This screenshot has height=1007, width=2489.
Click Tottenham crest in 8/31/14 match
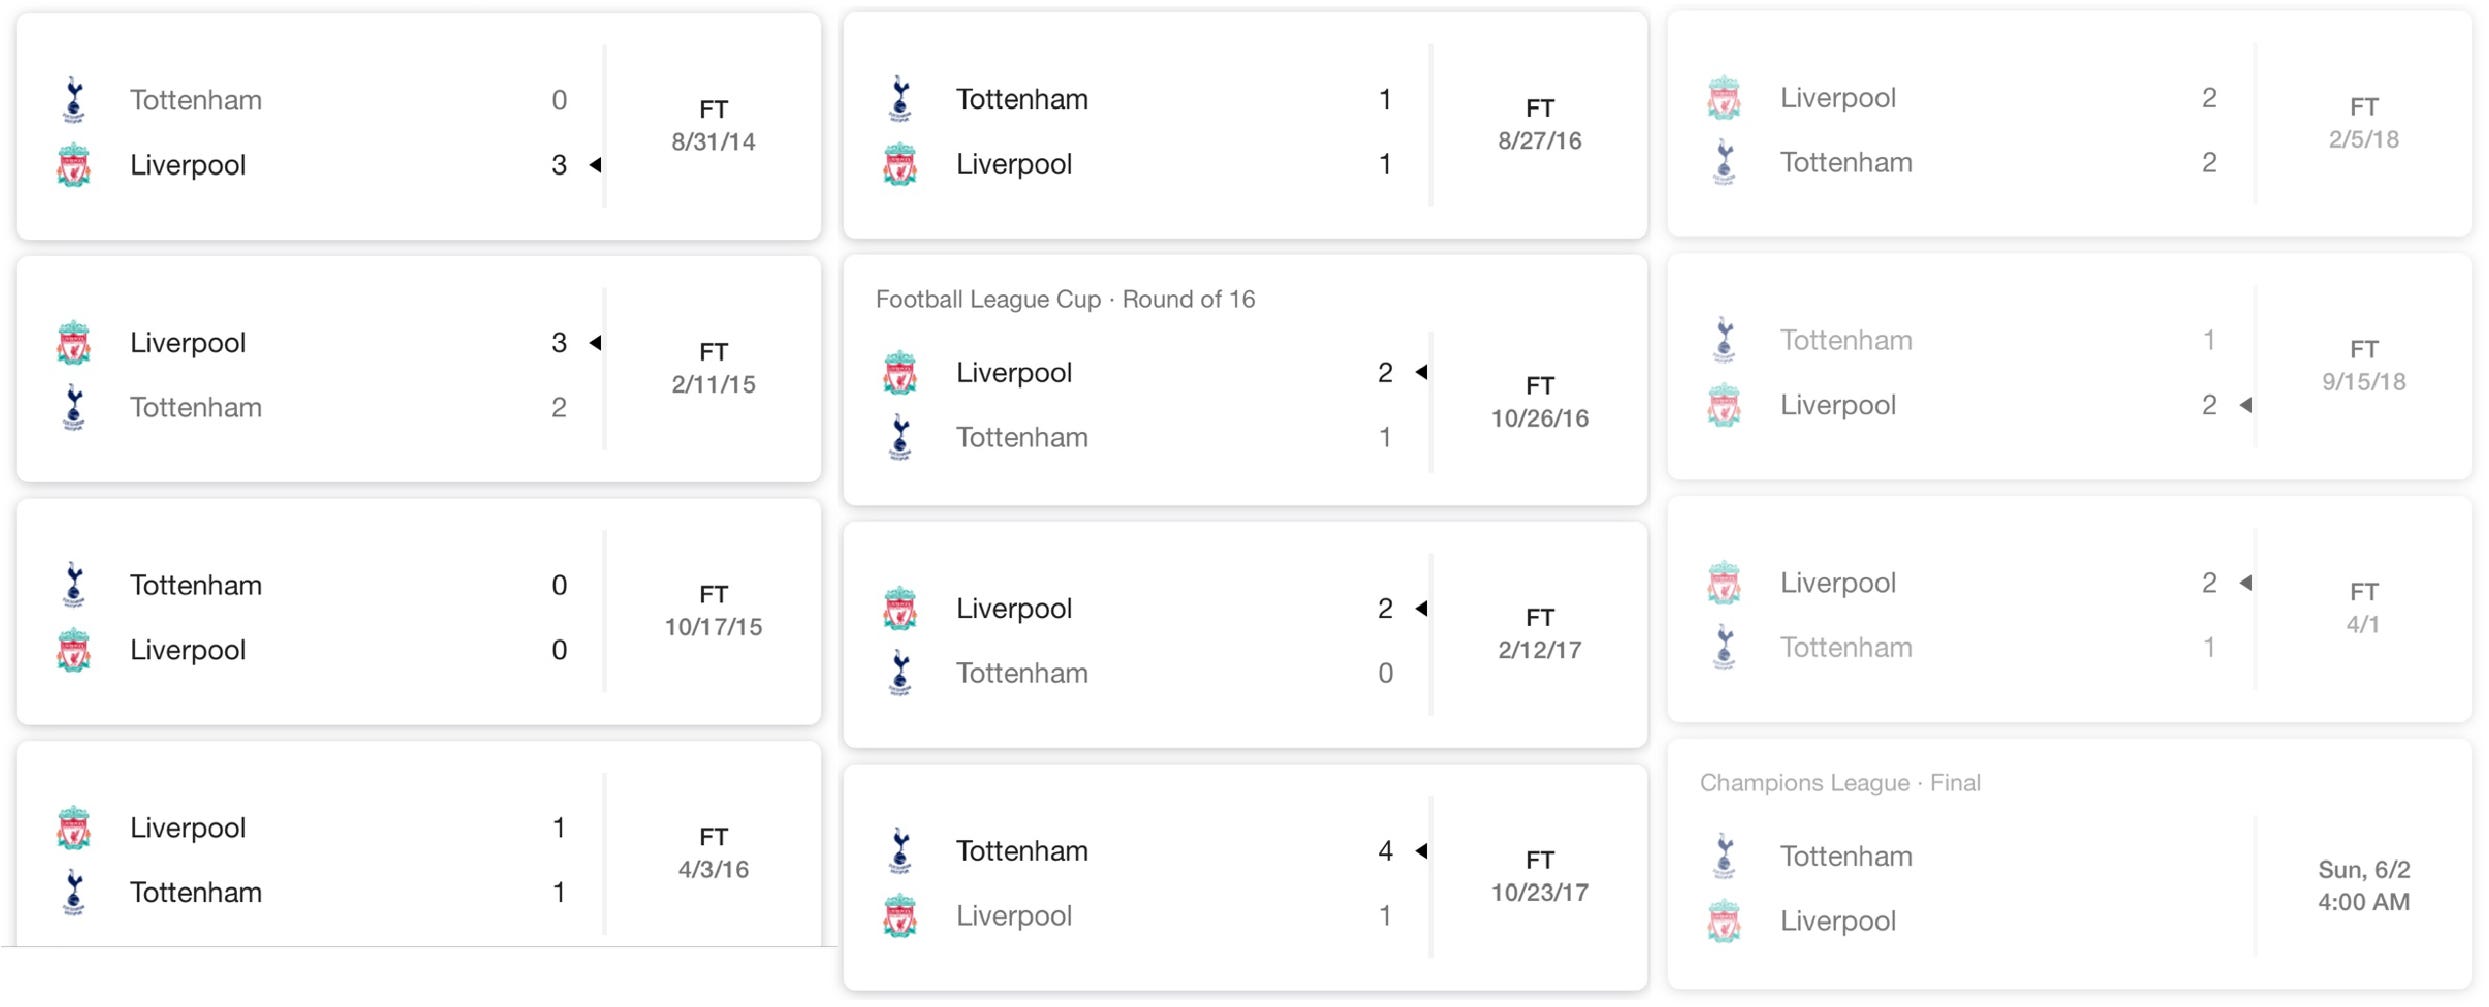pos(74,100)
